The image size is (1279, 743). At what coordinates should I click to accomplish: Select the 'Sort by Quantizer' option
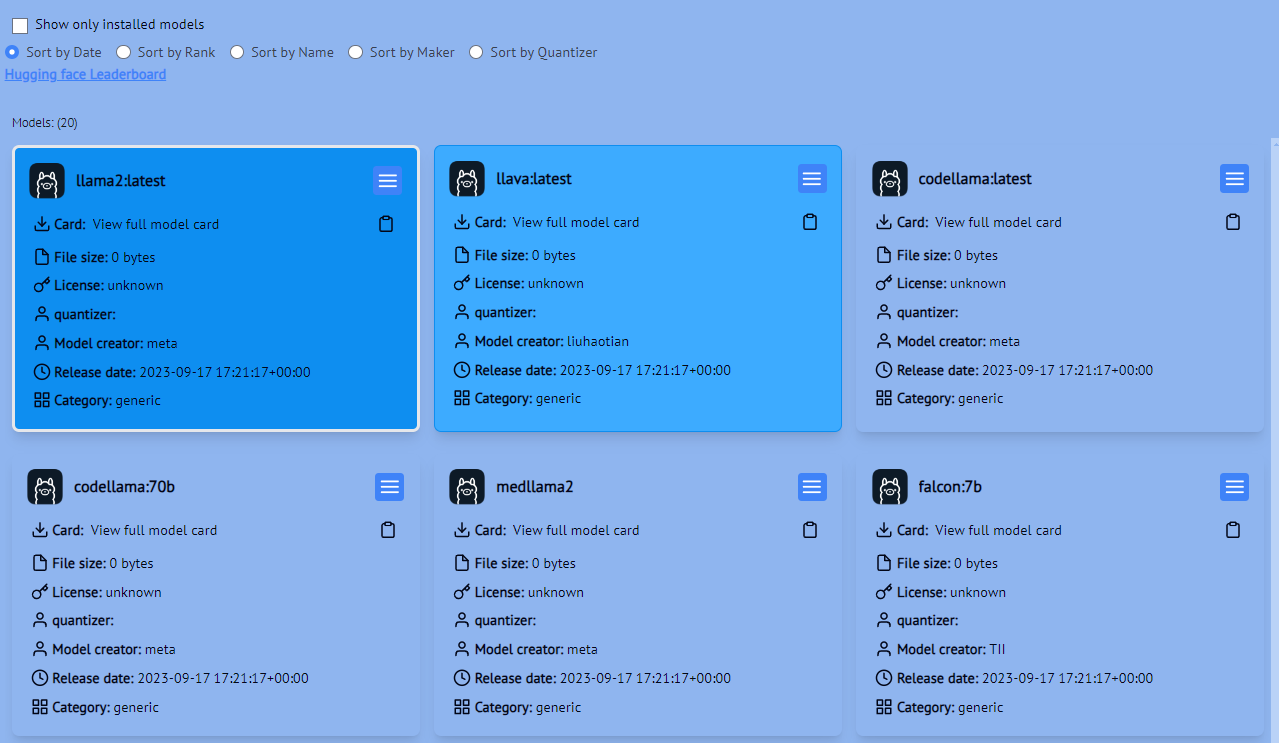click(x=476, y=51)
